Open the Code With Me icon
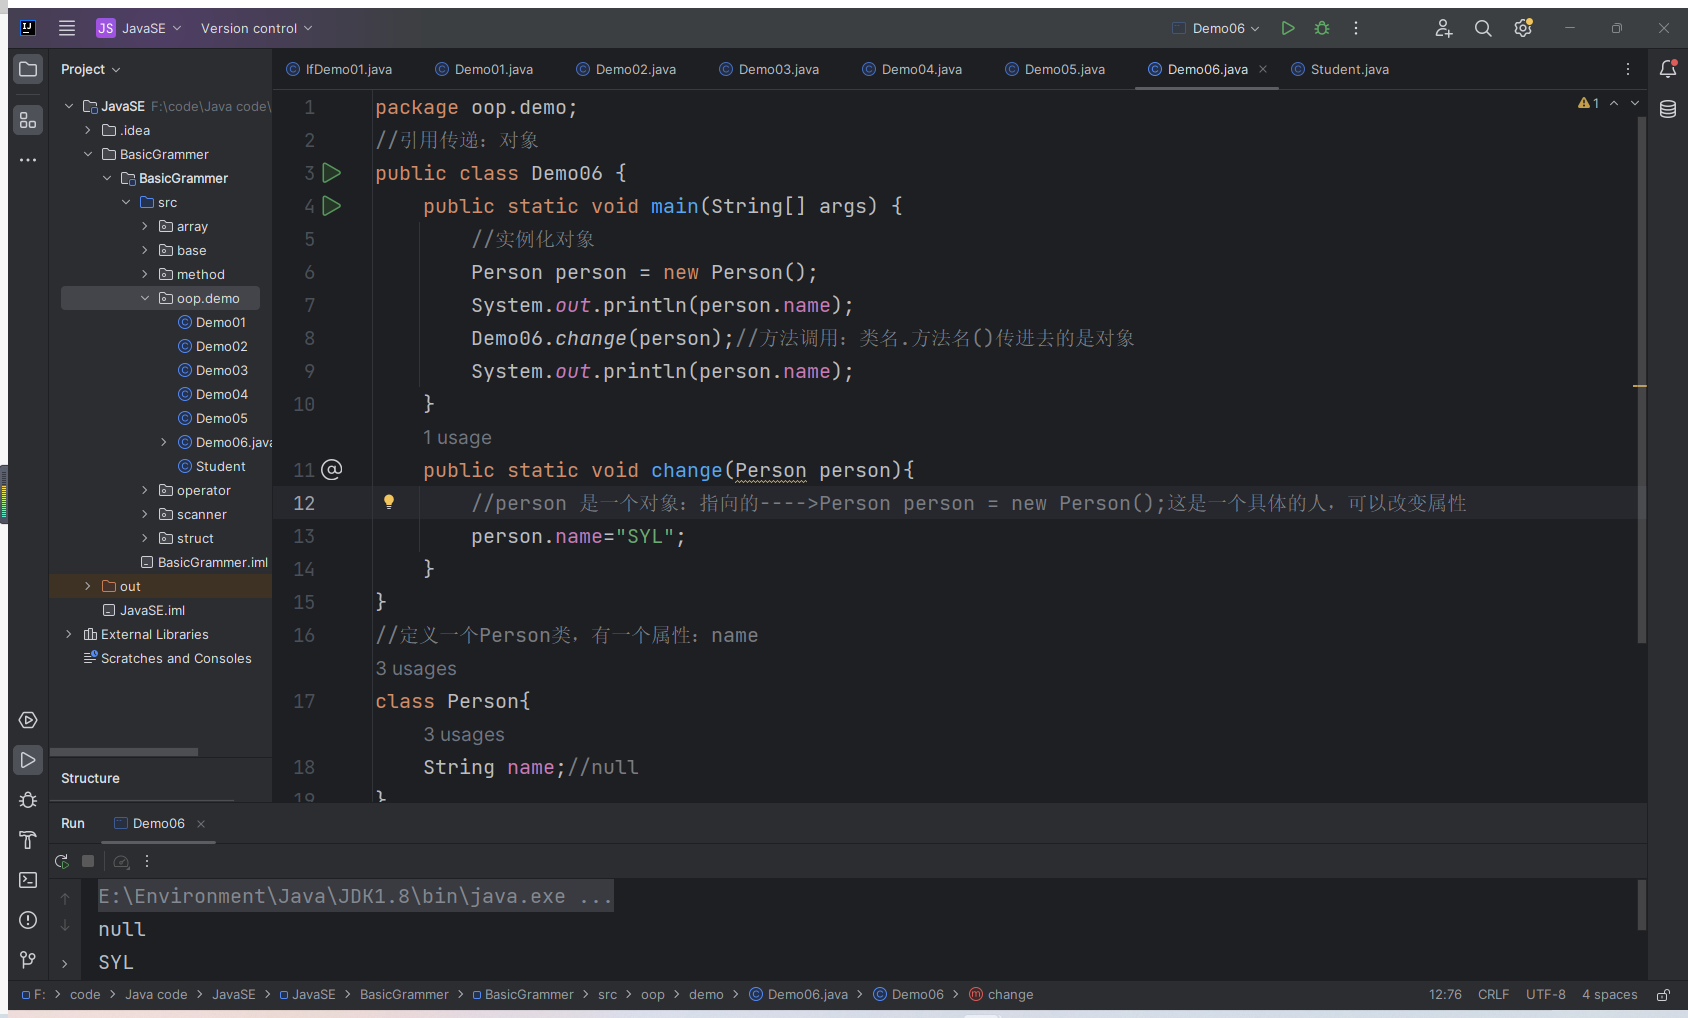Viewport: 1688px width, 1018px height. (x=1443, y=28)
